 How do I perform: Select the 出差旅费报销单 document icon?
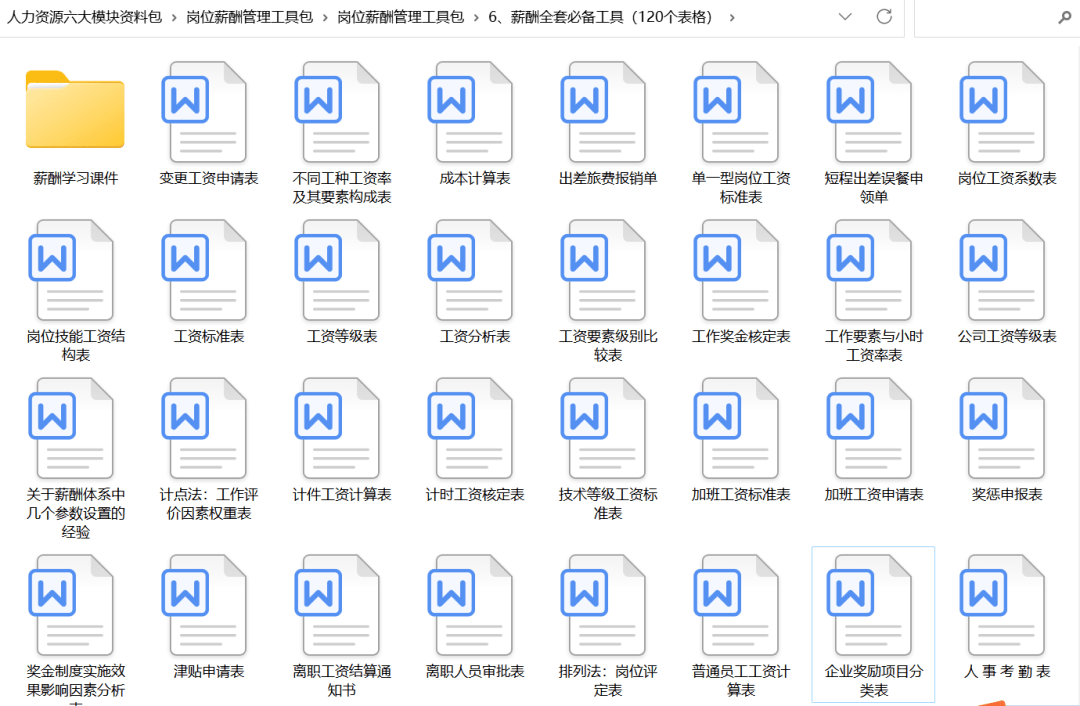[603, 112]
